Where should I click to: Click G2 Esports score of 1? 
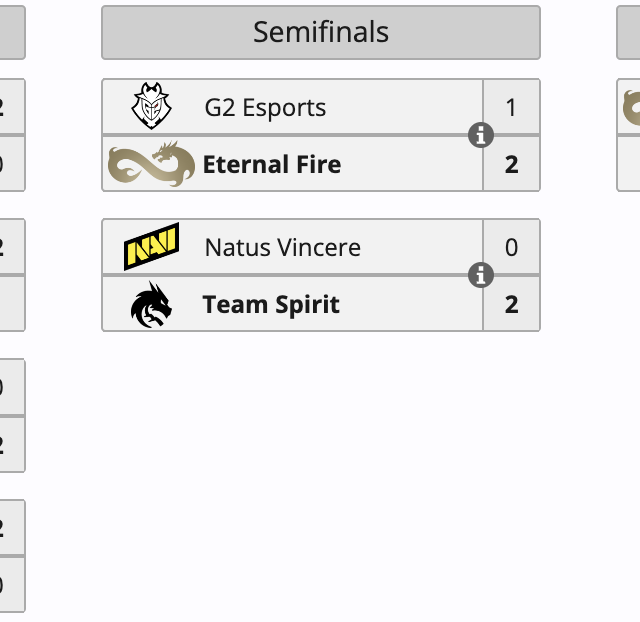point(512,107)
